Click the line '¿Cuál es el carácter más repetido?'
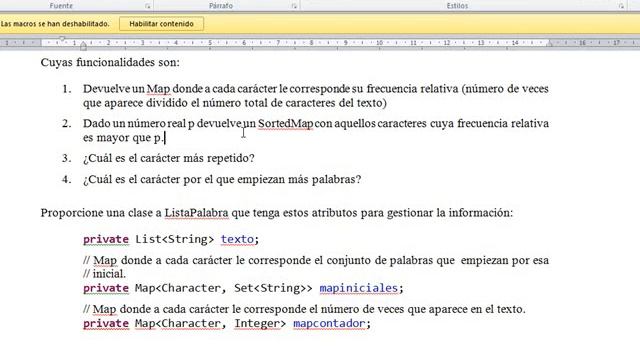640x360 pixels. [x=169, y=158]
